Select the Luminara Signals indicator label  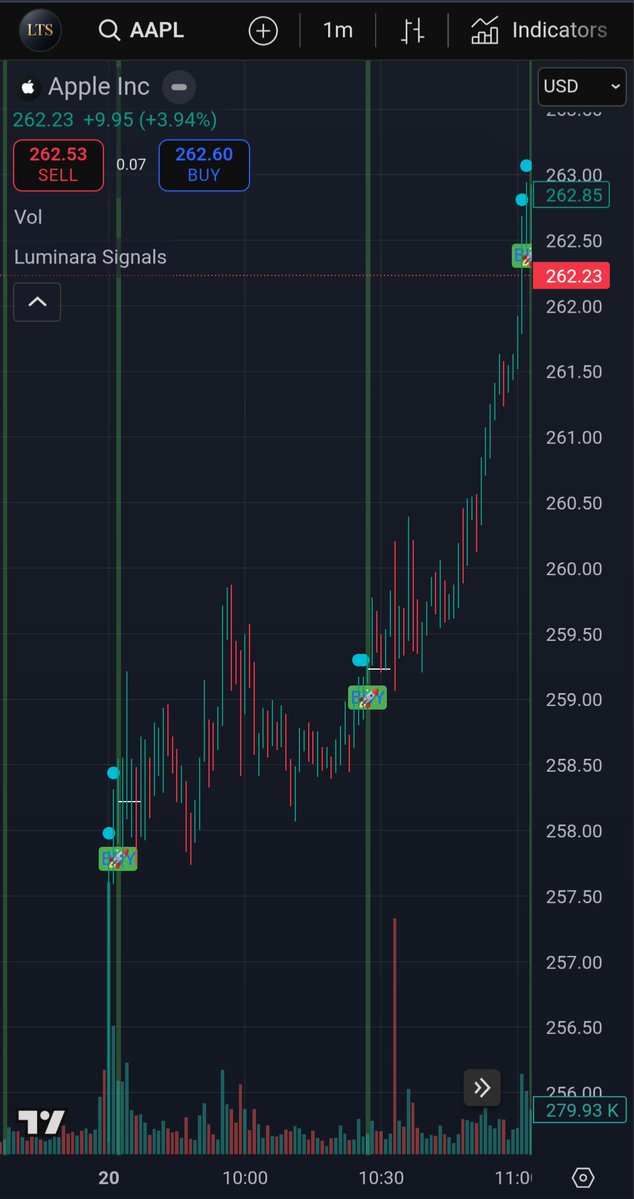(x=90, y=257)
